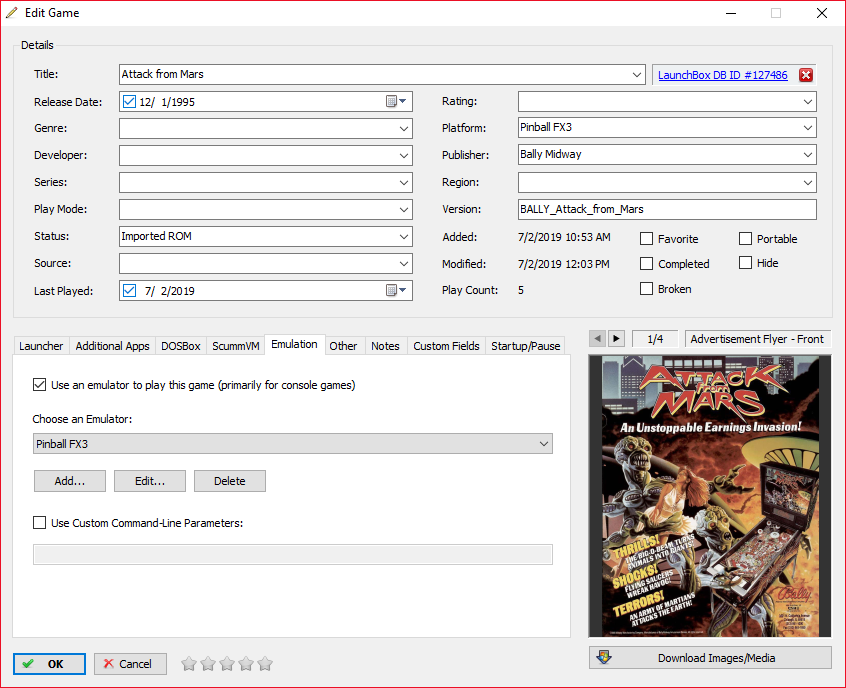Set rating to the fourth star
846x688 pixels.
[x=246, y=664]
